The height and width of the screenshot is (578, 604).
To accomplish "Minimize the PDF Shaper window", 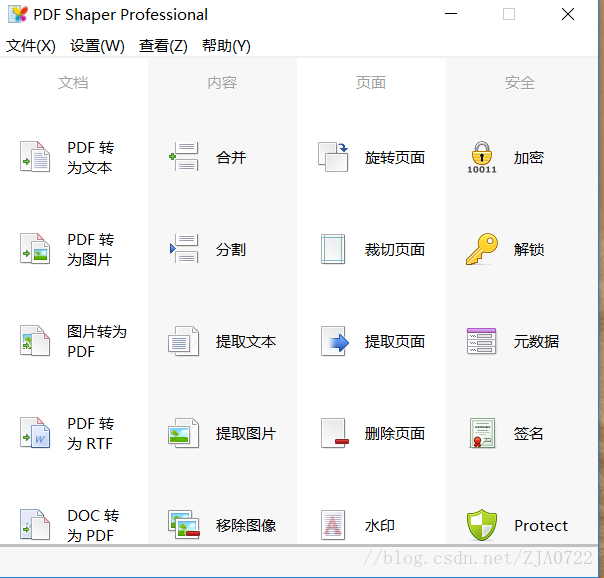I will click(x=451, y=14).
